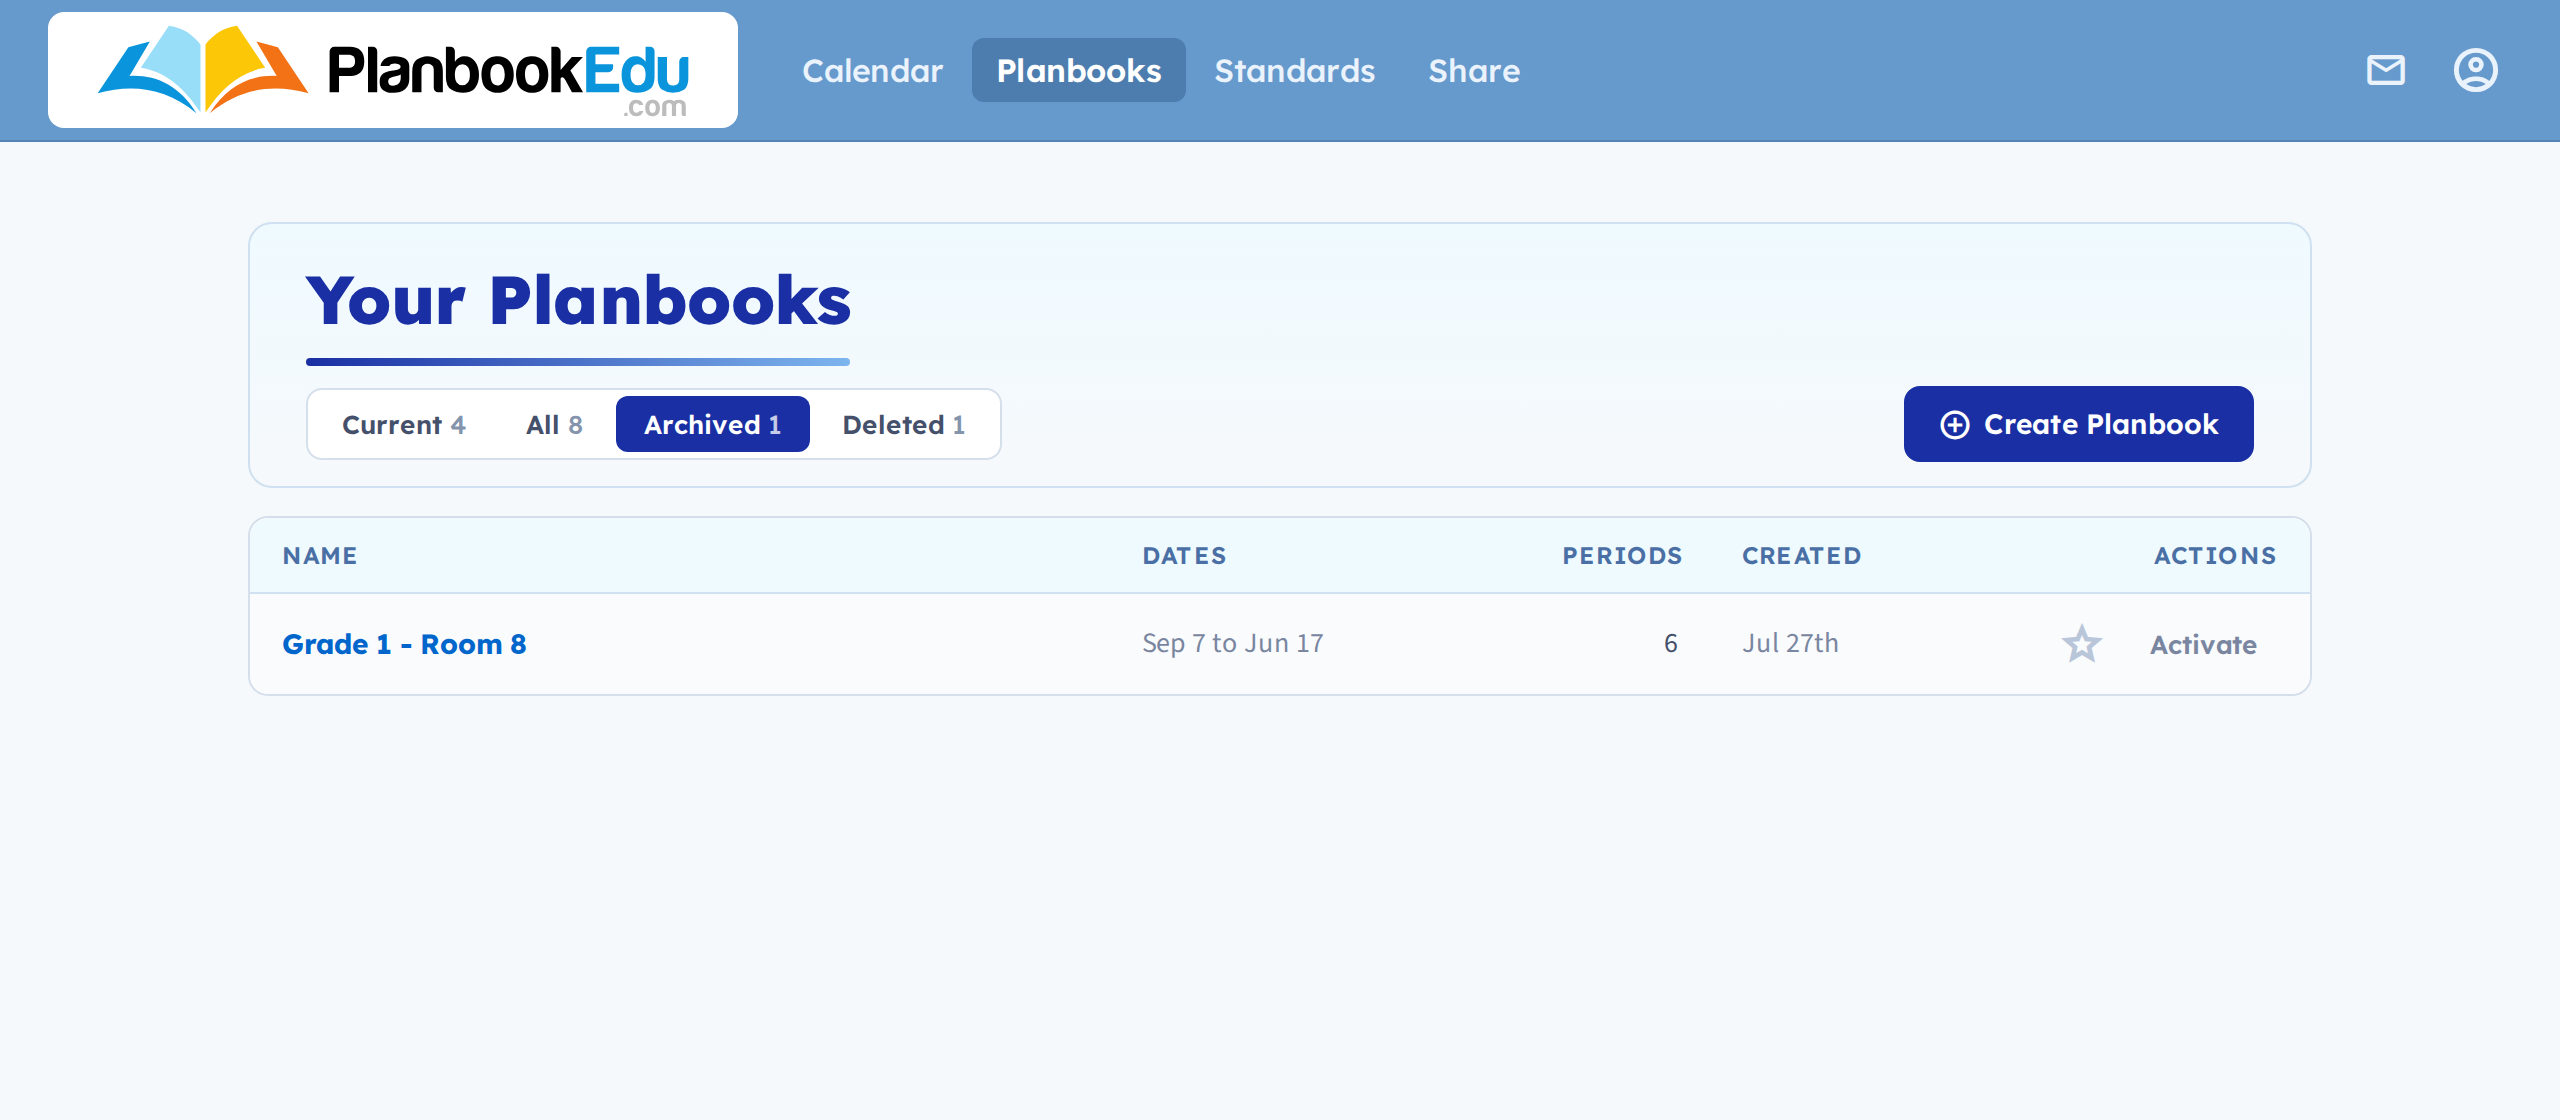Open the Planbooks nav item
Screen dimensions: 2560x1120
pos(1079,70)
